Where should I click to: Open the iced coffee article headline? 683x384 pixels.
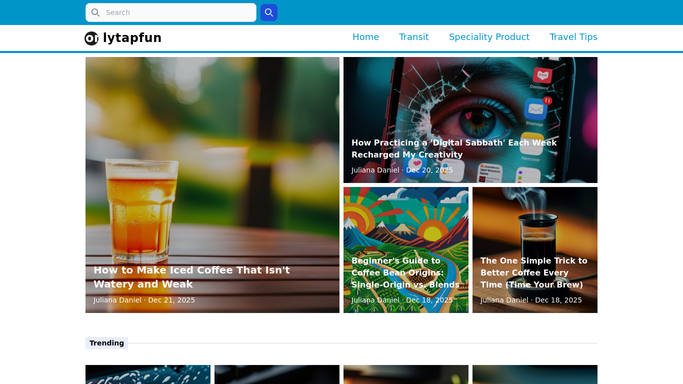coord(192,277)
